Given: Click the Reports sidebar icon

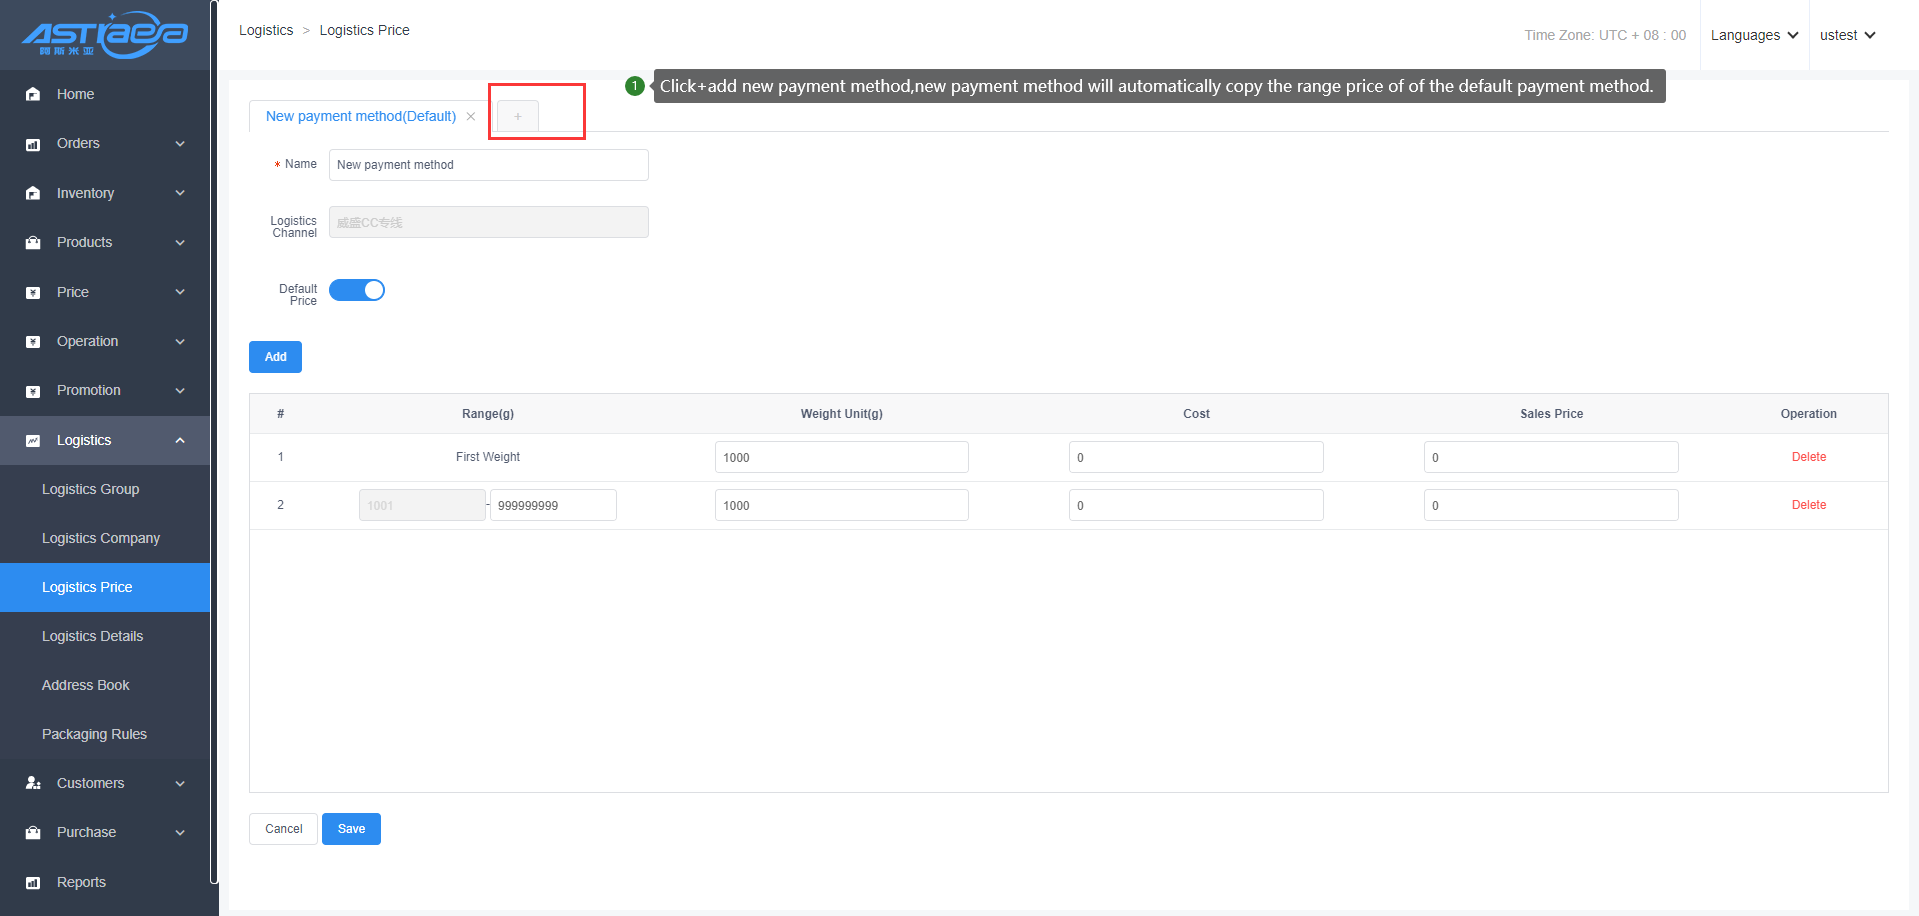Looking at the screenshot, I should (33, 882).
